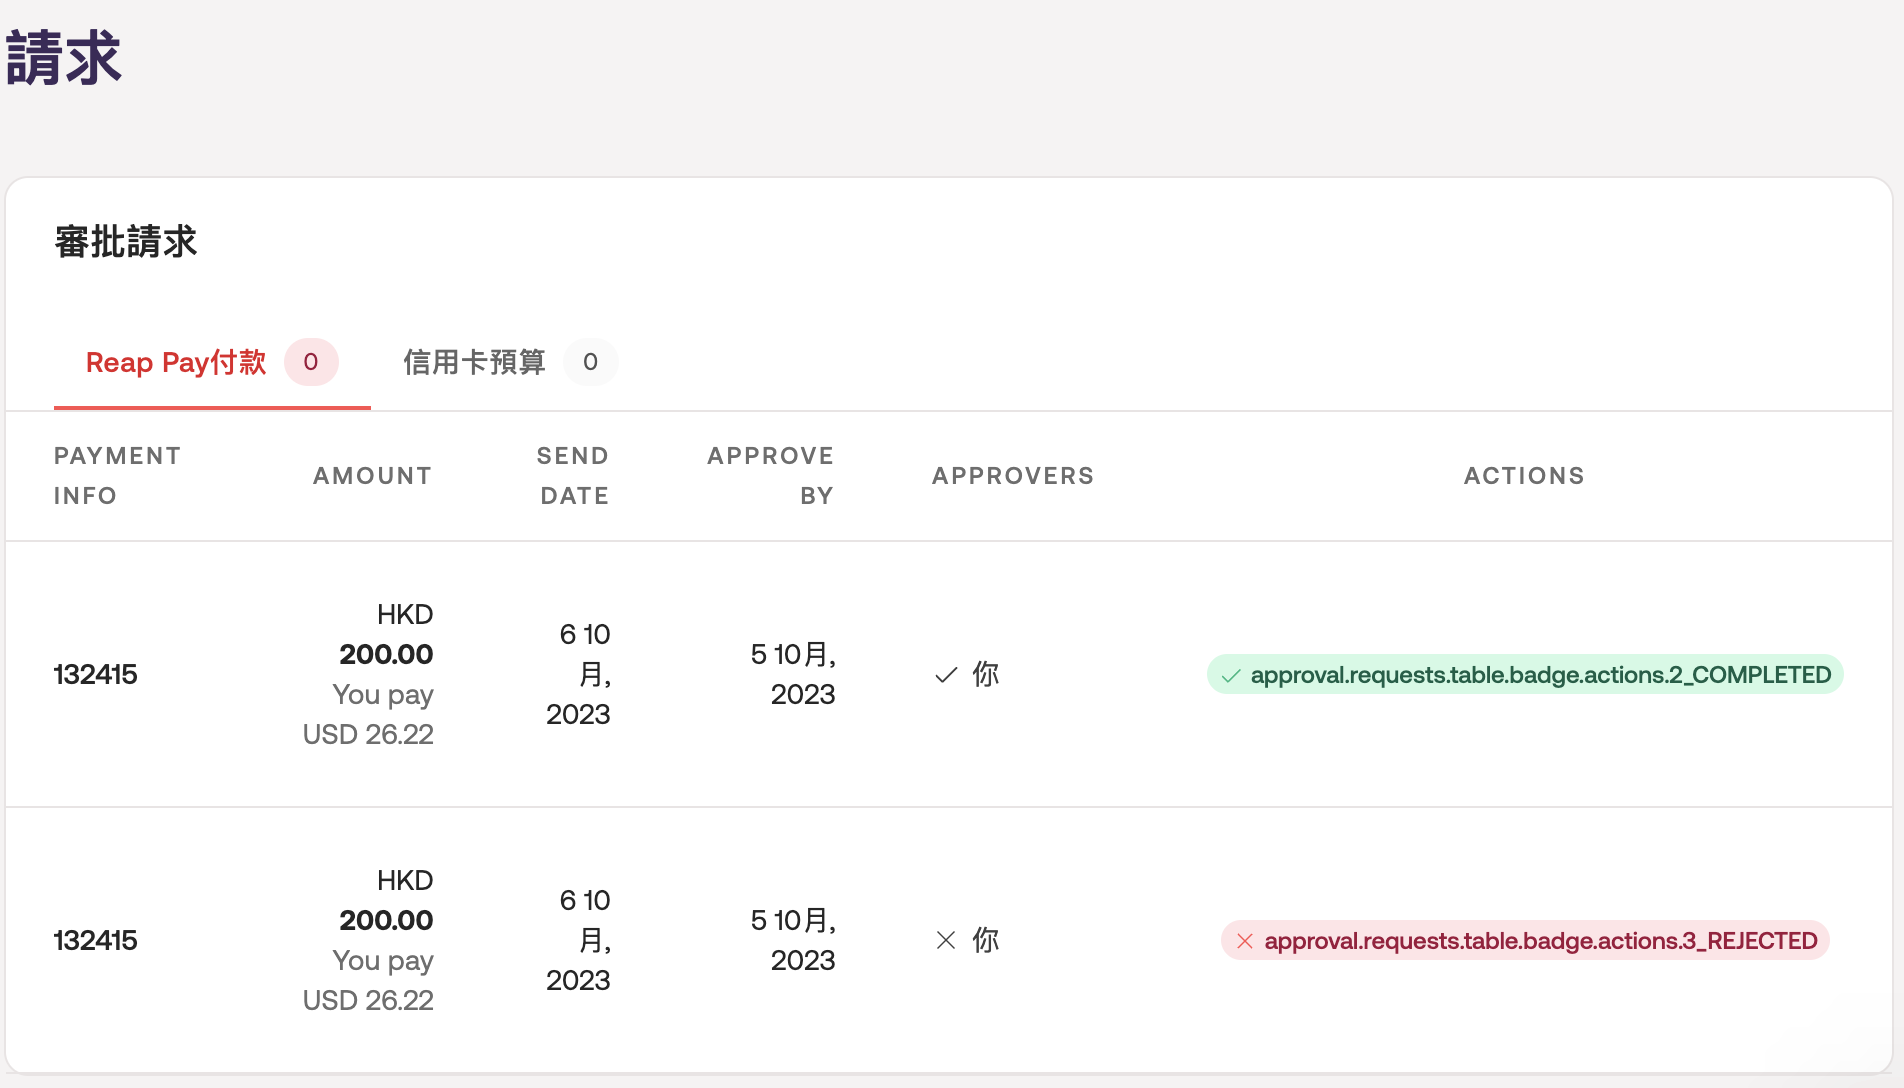Select payment 132415 in the completed row

coord(96,675)
